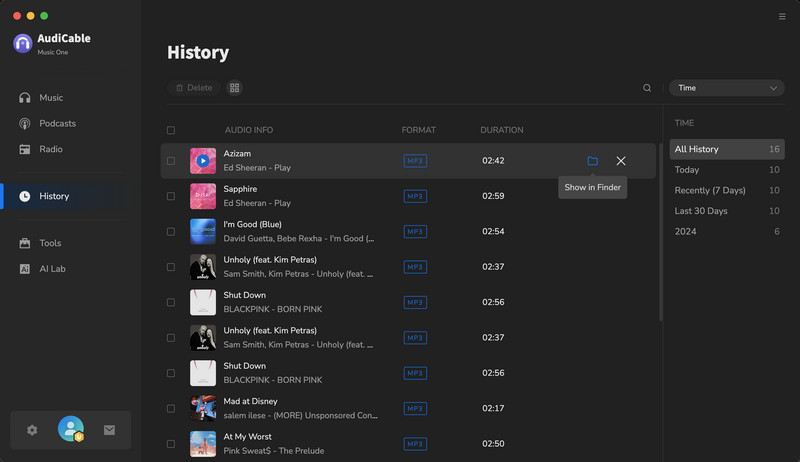Click MP3 badge of Mad at Disney
The width and height of the screenshot is (800, 462).
click(x=415, y=408)
